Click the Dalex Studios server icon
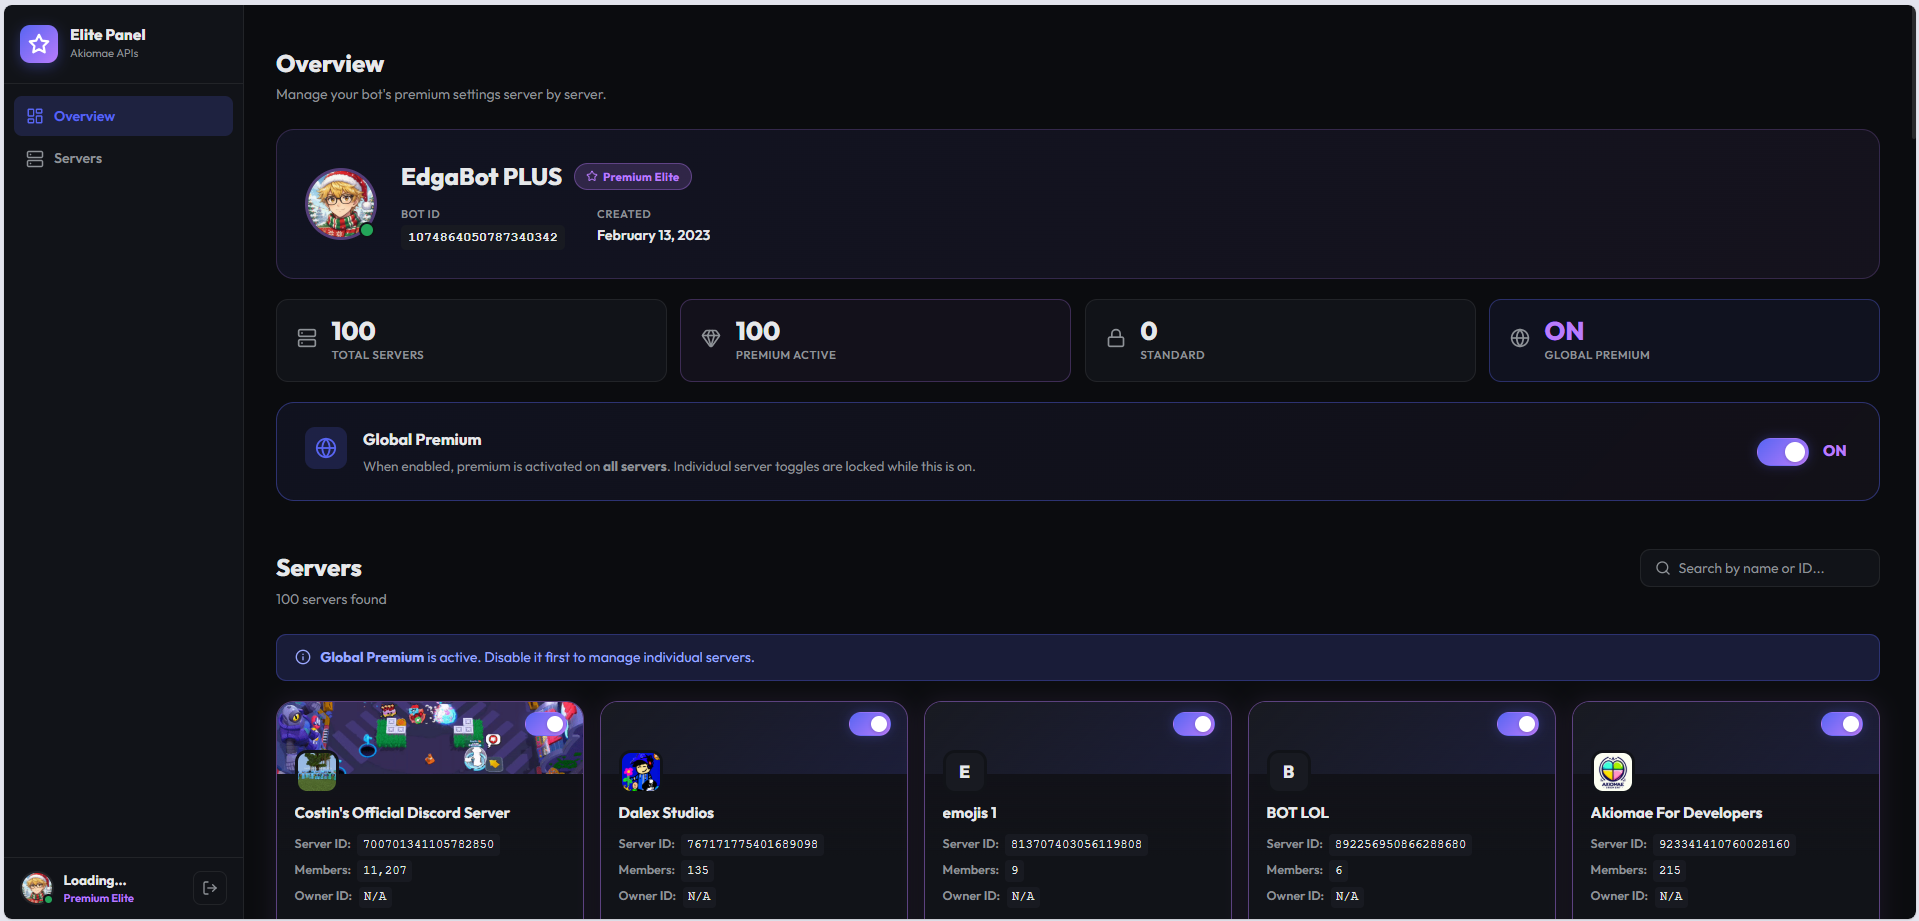Screen dimensions: 1919x921 pyautogui.click(x=641, y=772)
